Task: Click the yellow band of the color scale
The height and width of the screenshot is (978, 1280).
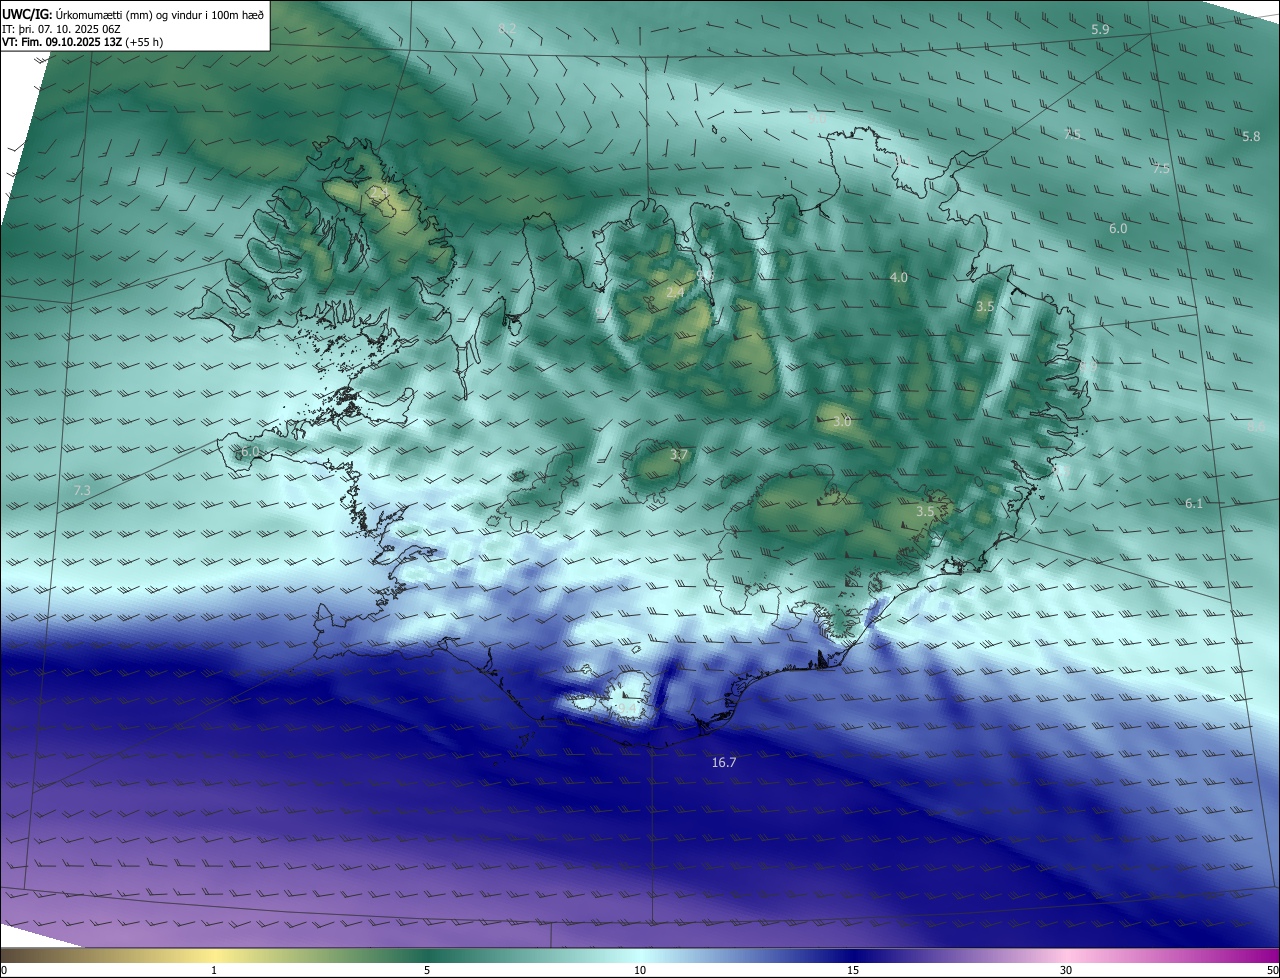Action: (x=214, y=955)
